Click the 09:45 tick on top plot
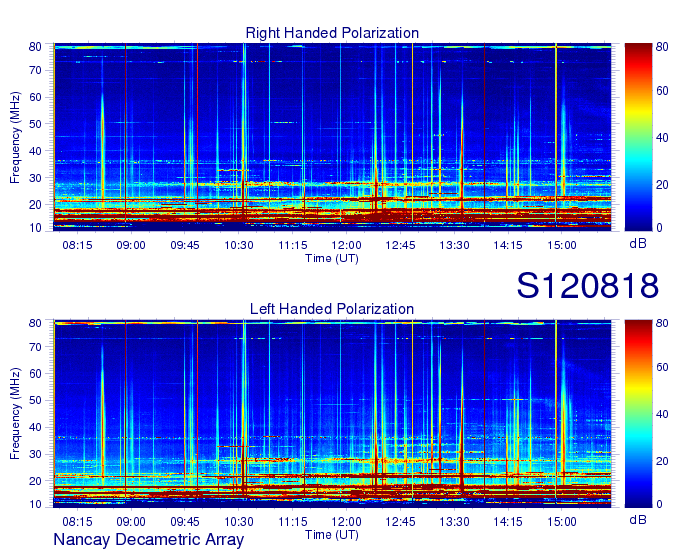Image resolution: width=680 pixels, height=552 pixels. [185, 245]
